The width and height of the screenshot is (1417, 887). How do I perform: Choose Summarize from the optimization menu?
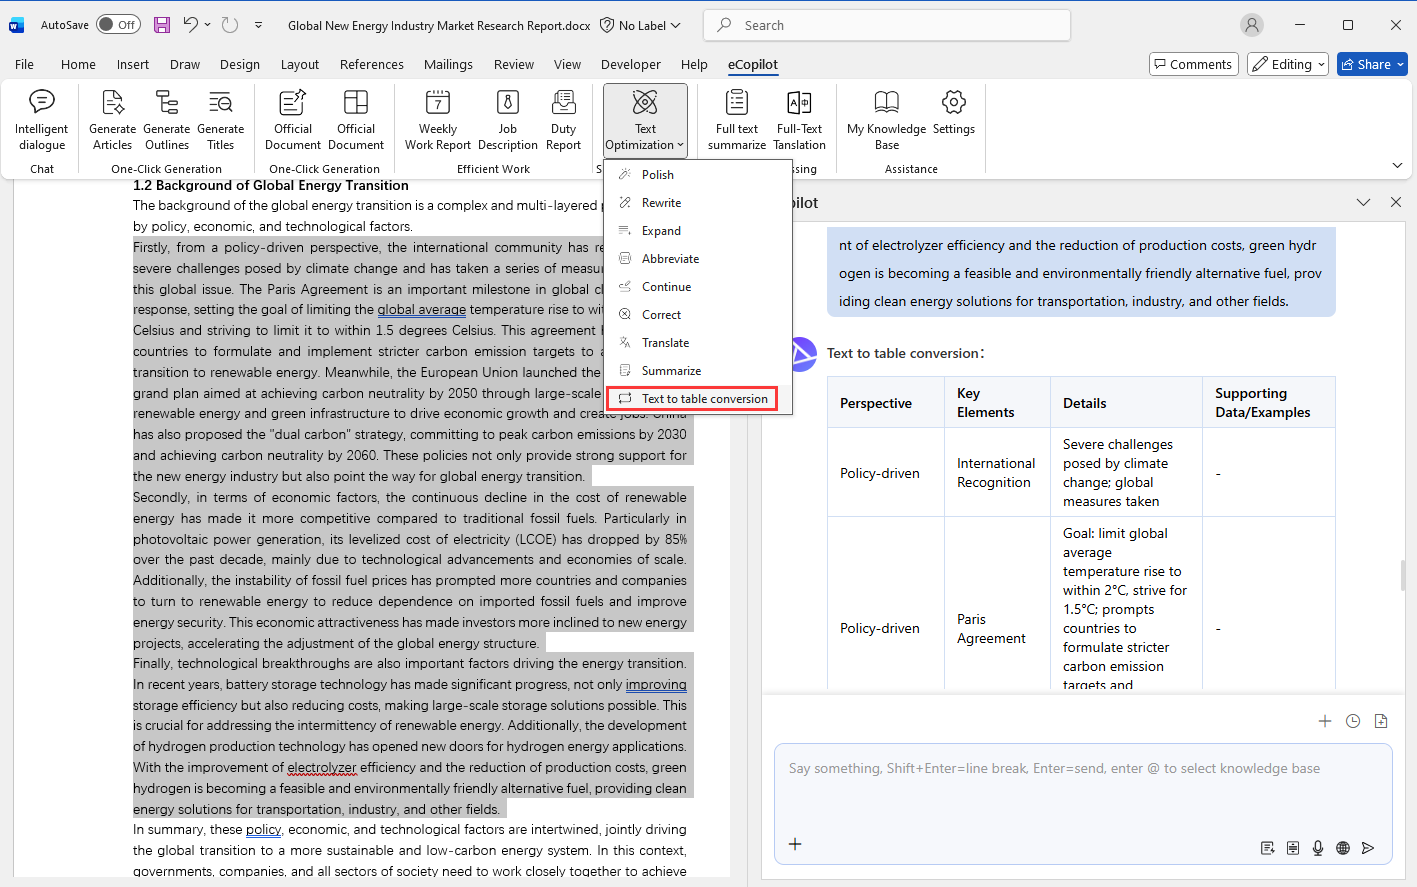[671, 371]
